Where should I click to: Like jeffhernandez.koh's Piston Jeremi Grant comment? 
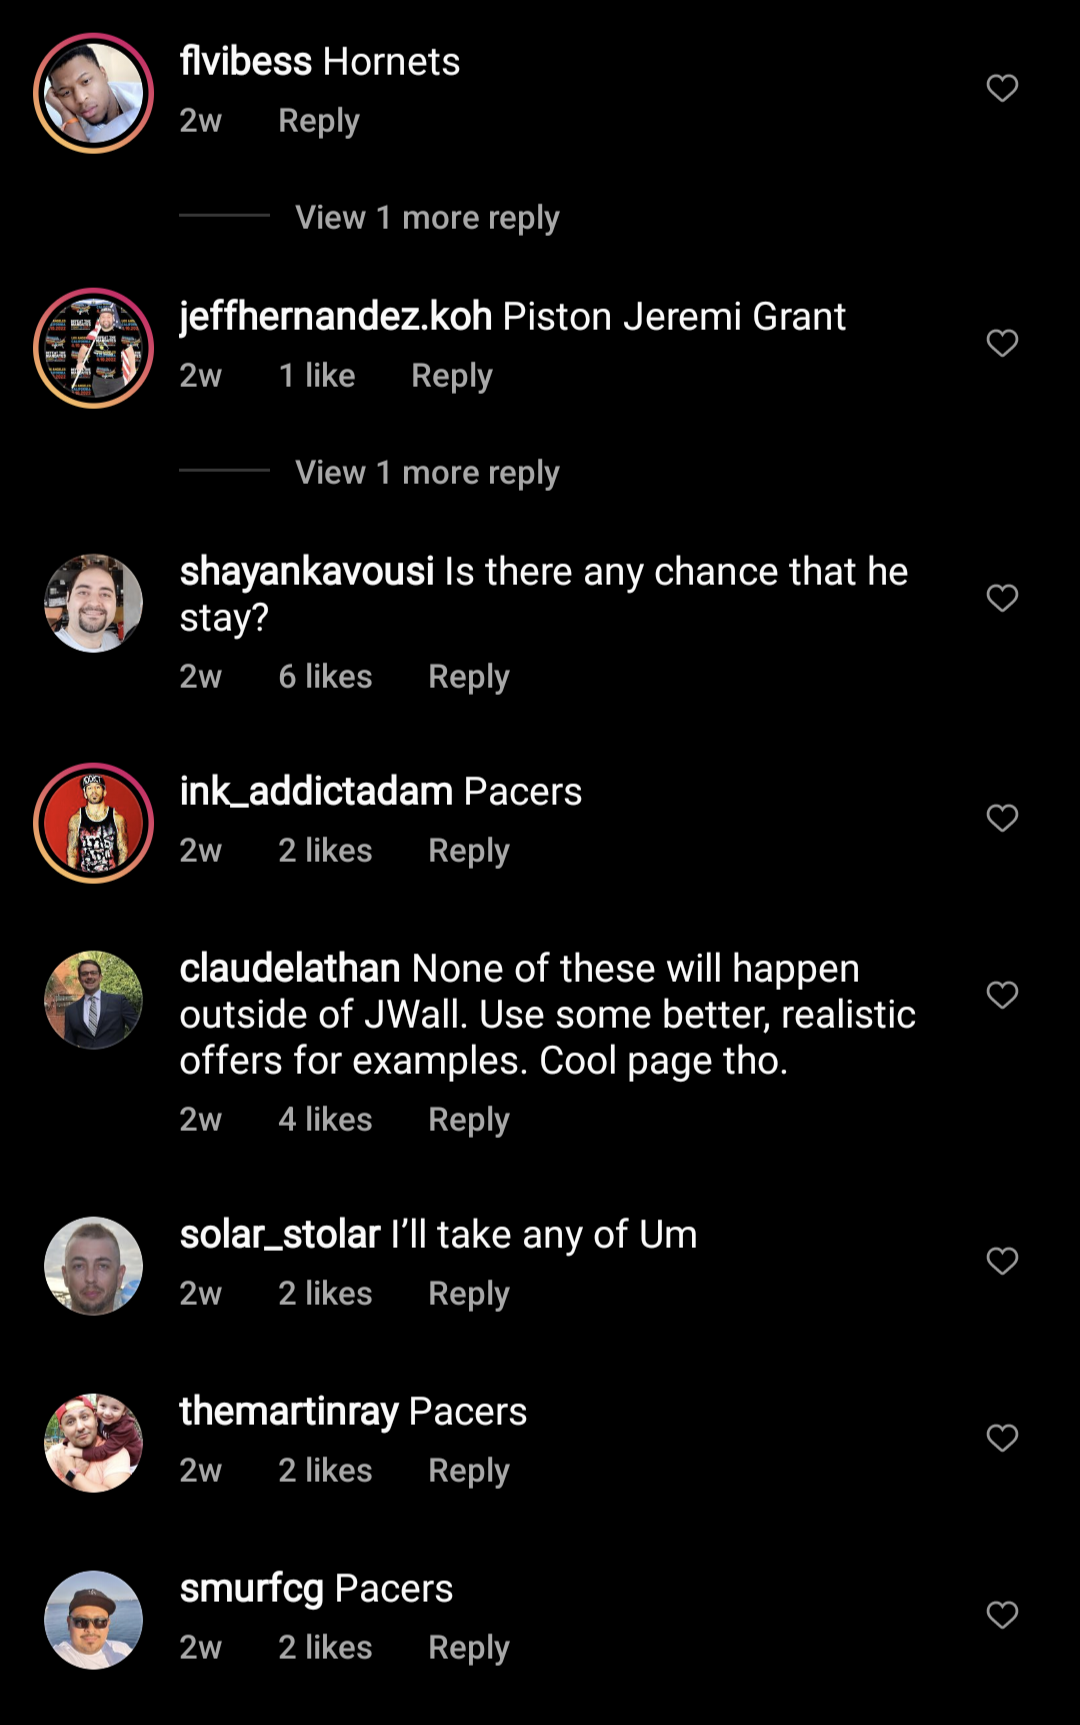tap(1002, 343)
